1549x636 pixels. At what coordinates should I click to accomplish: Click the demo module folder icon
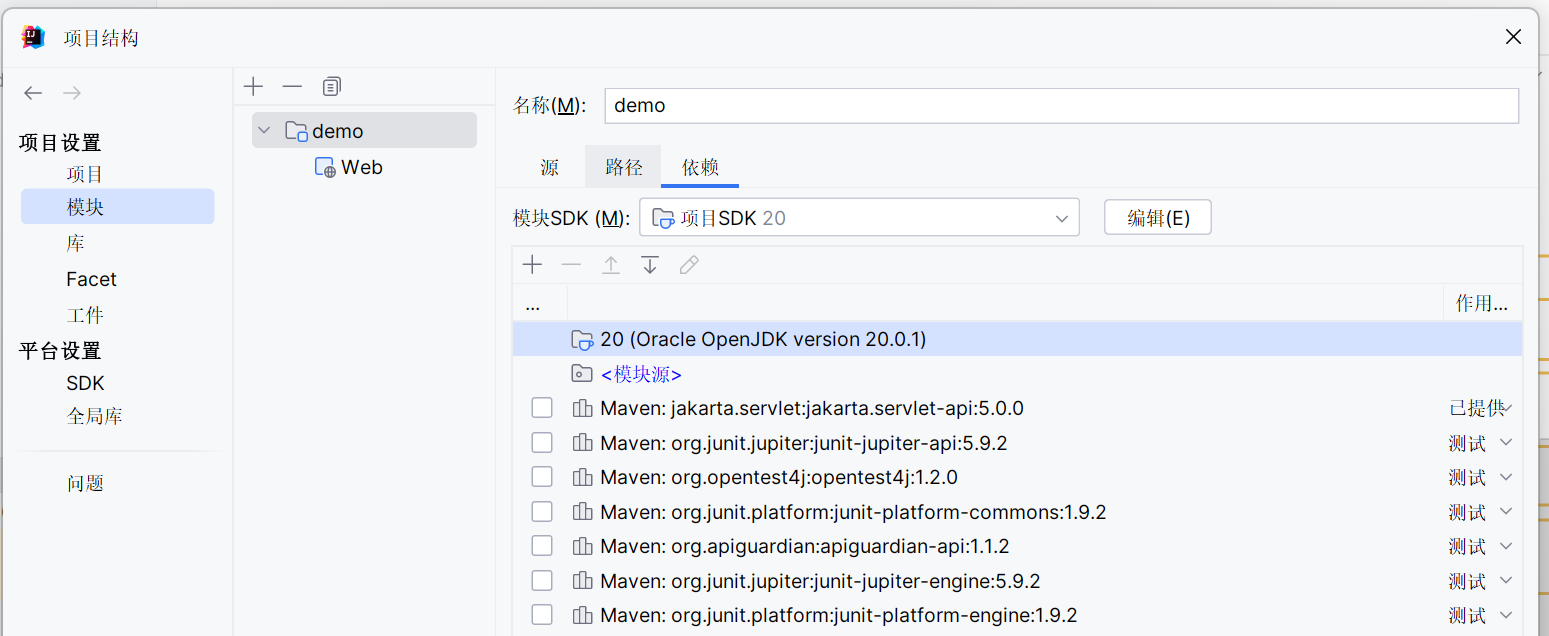pos(296,131)
